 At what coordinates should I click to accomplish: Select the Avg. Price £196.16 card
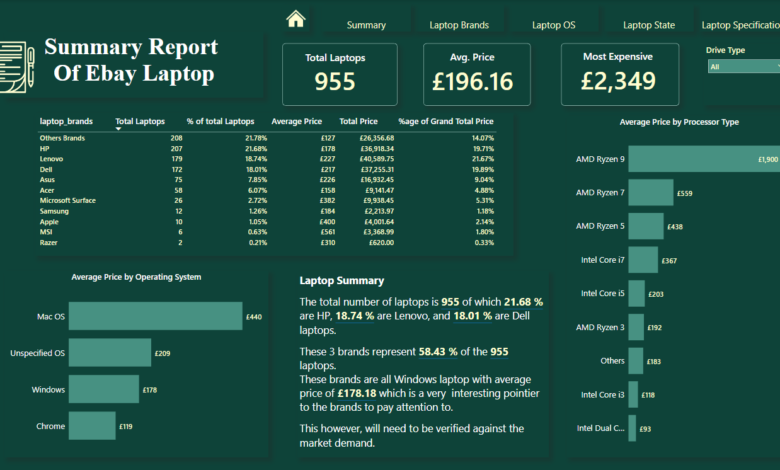click(x=477, y=74)
